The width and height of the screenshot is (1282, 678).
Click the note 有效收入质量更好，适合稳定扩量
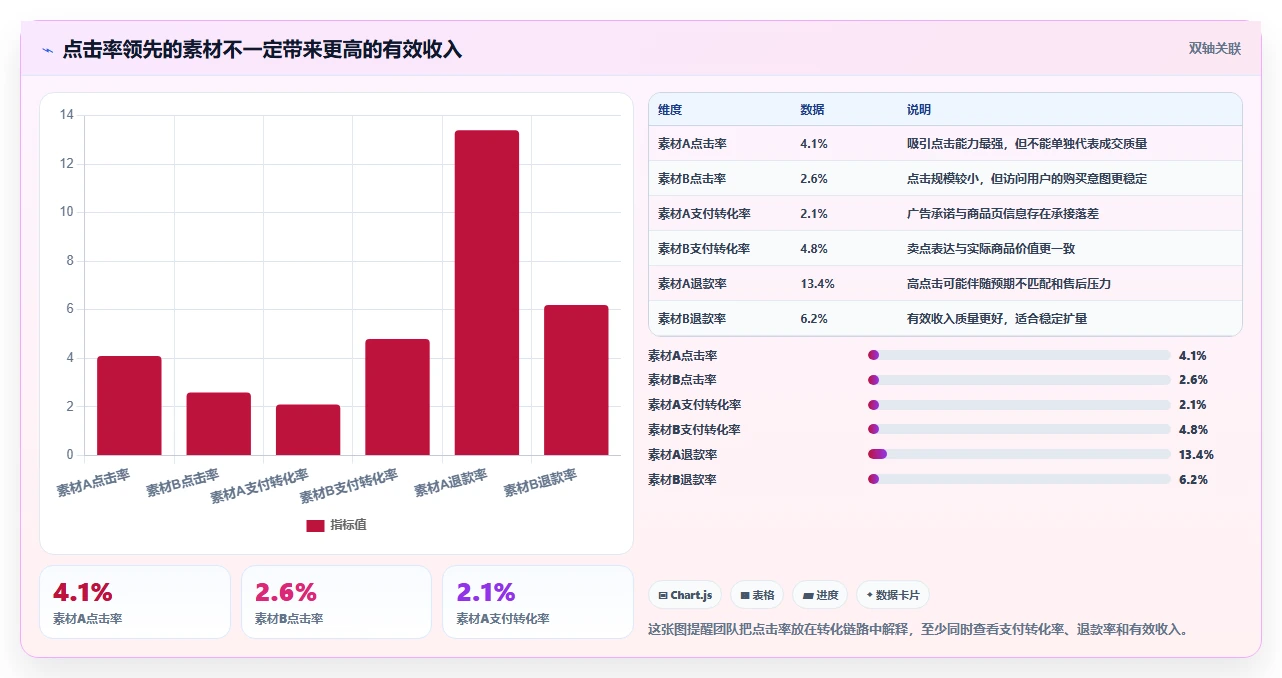[997, 319]
